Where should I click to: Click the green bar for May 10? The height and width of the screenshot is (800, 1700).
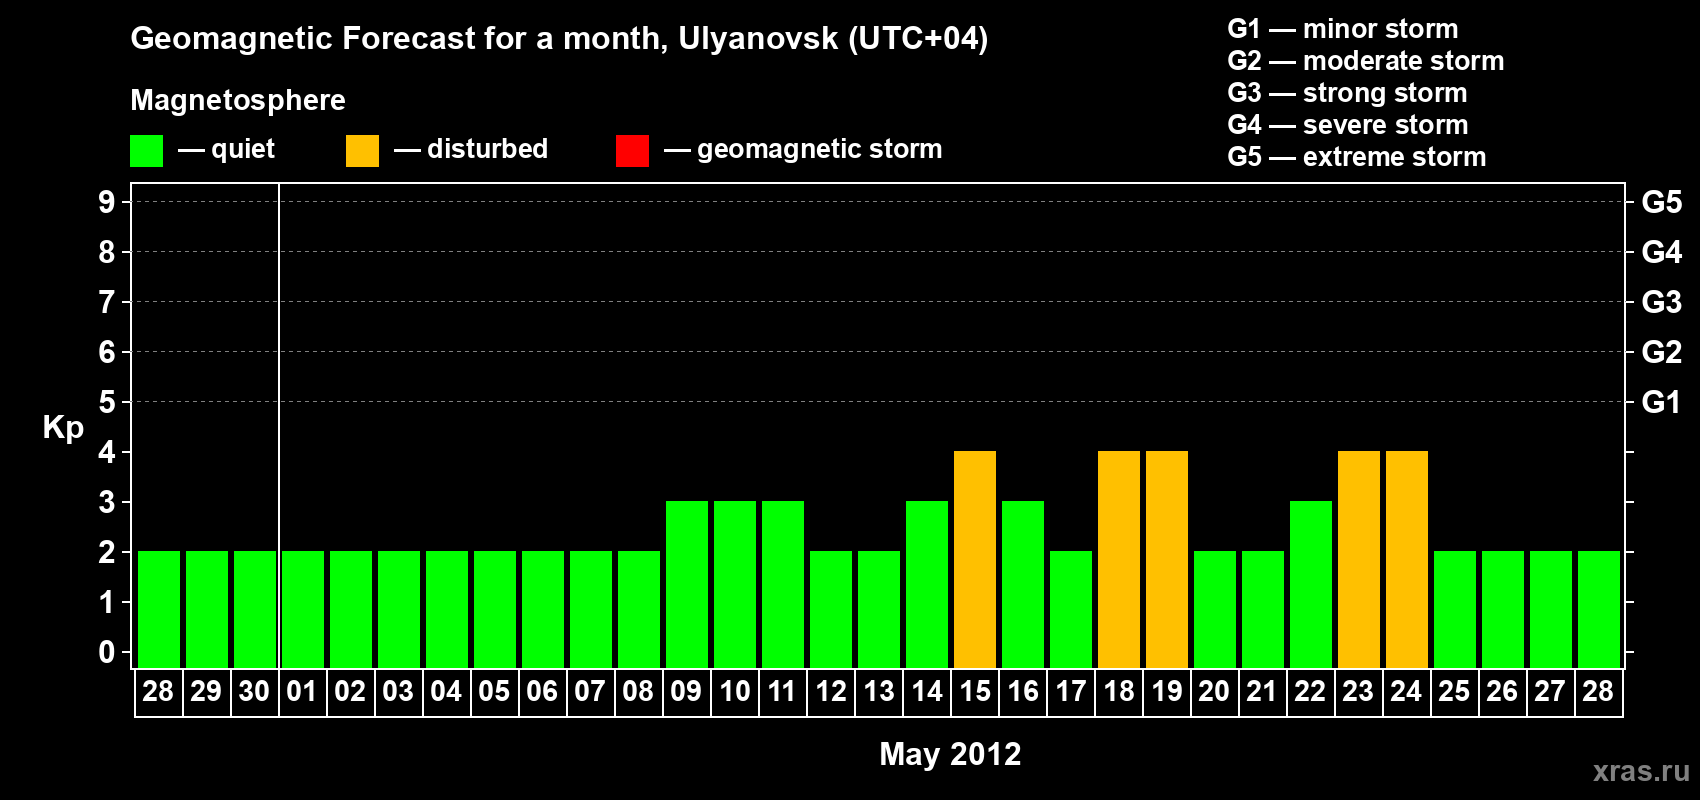735,584
